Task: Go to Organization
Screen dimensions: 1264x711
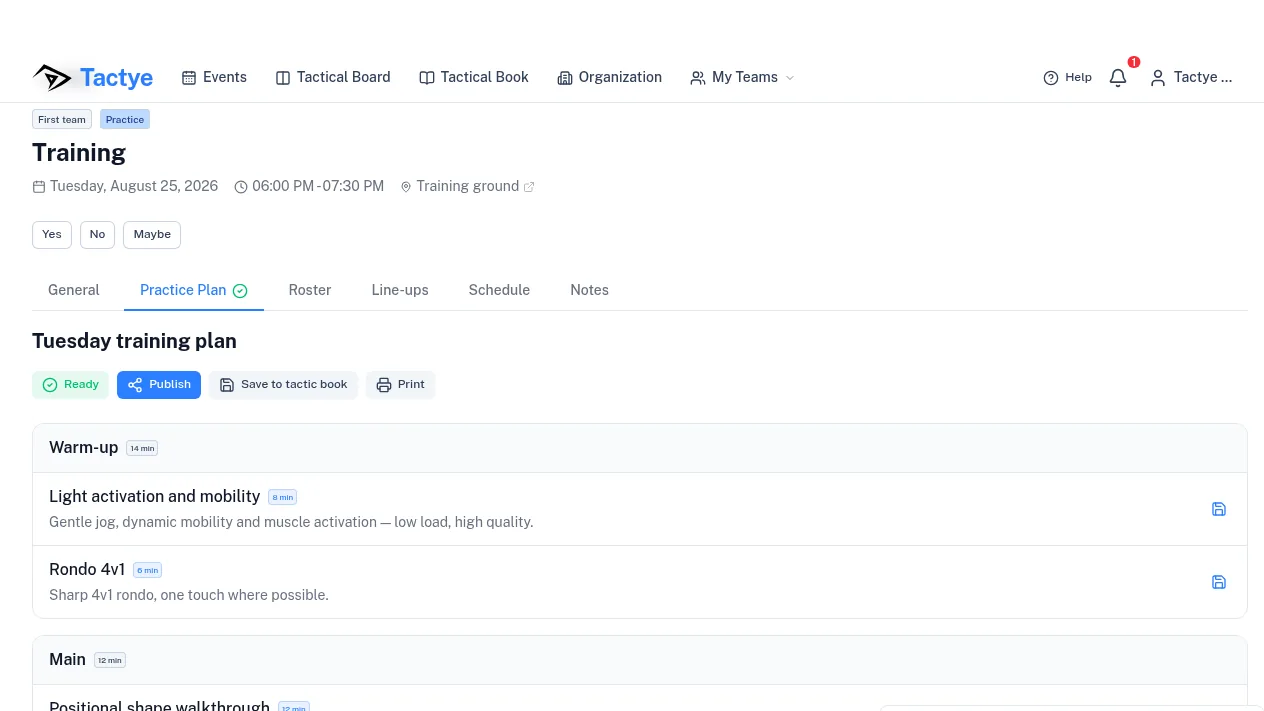Action: tap(610, 77)
